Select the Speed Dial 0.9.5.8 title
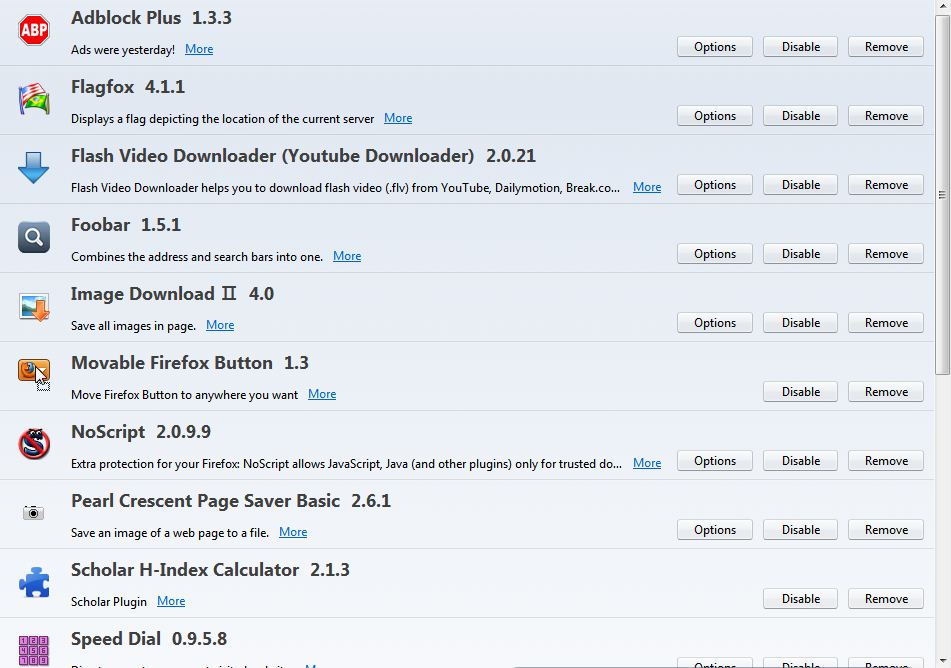The image size is (951, 668). click(x=149, y=639)
